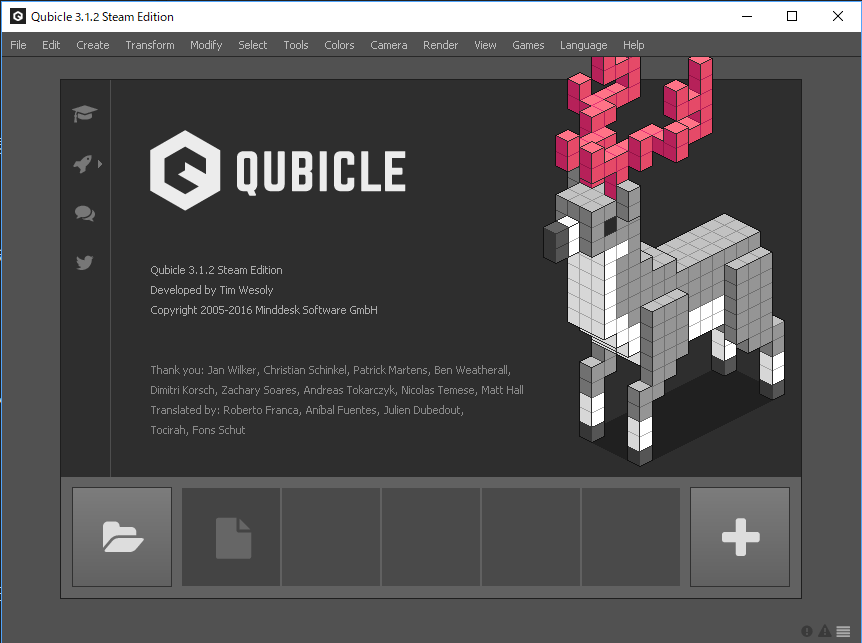This screenshot has height=643, width=862.
Task: Open the Colors menu
Action: pos(339,45)
